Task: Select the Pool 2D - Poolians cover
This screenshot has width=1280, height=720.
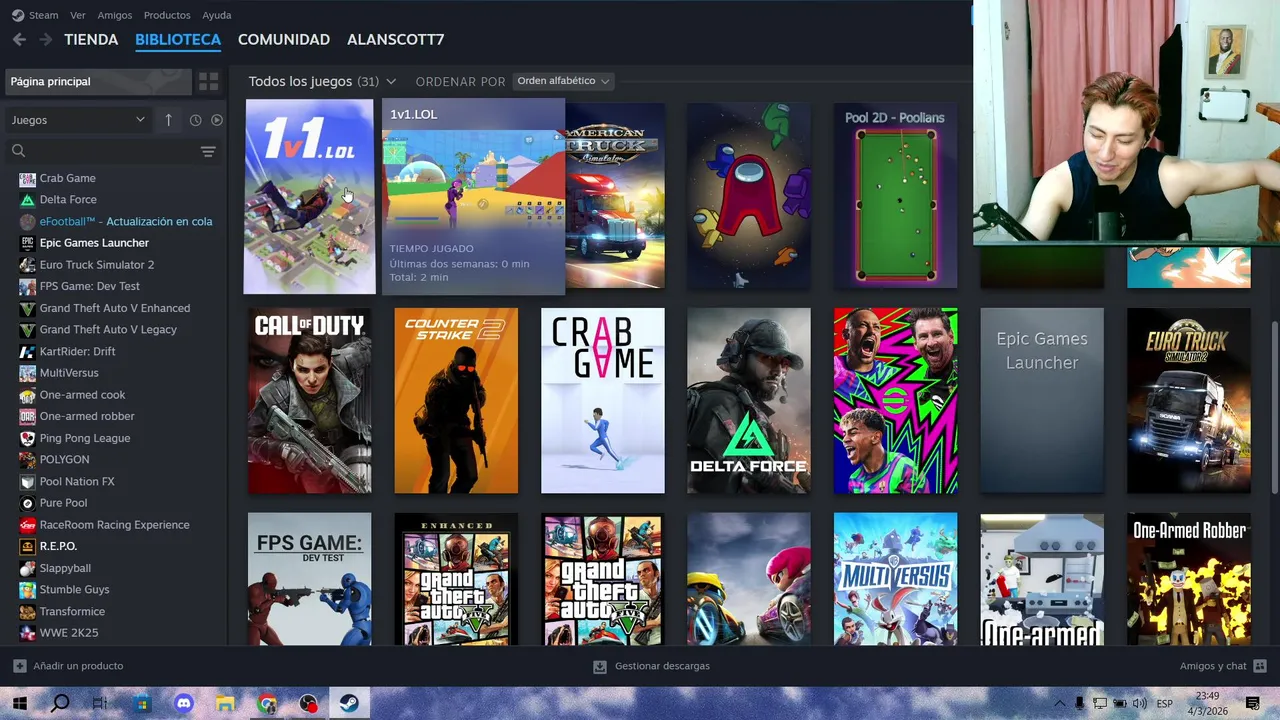Action: (x=896, y=196)
